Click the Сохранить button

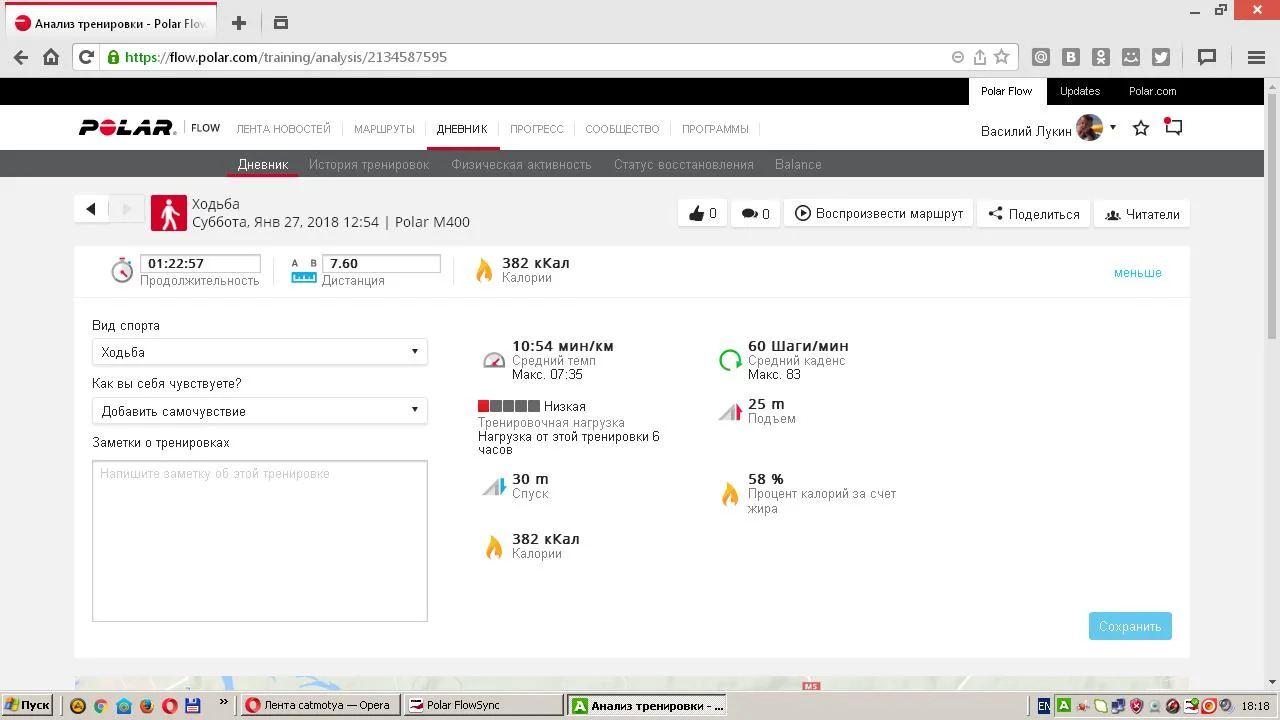click(x=1130, y=626)
